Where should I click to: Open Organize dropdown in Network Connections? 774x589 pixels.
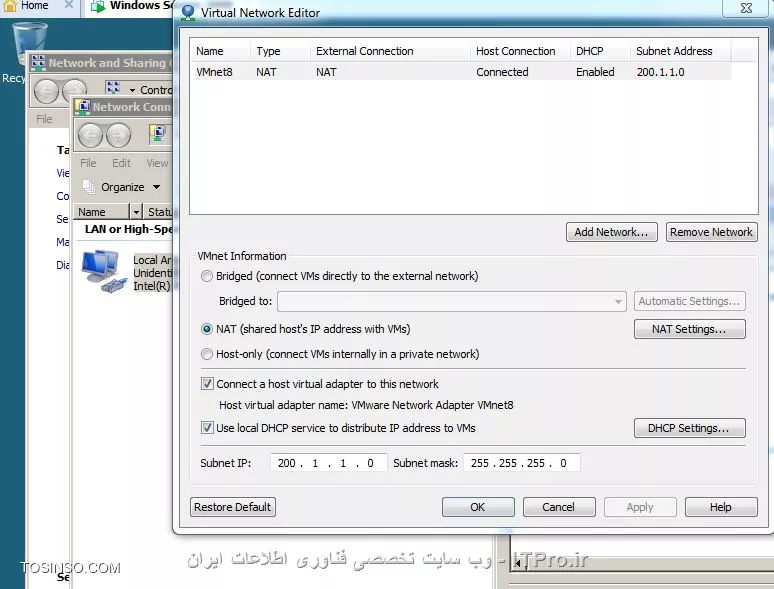tap(156, 187)
